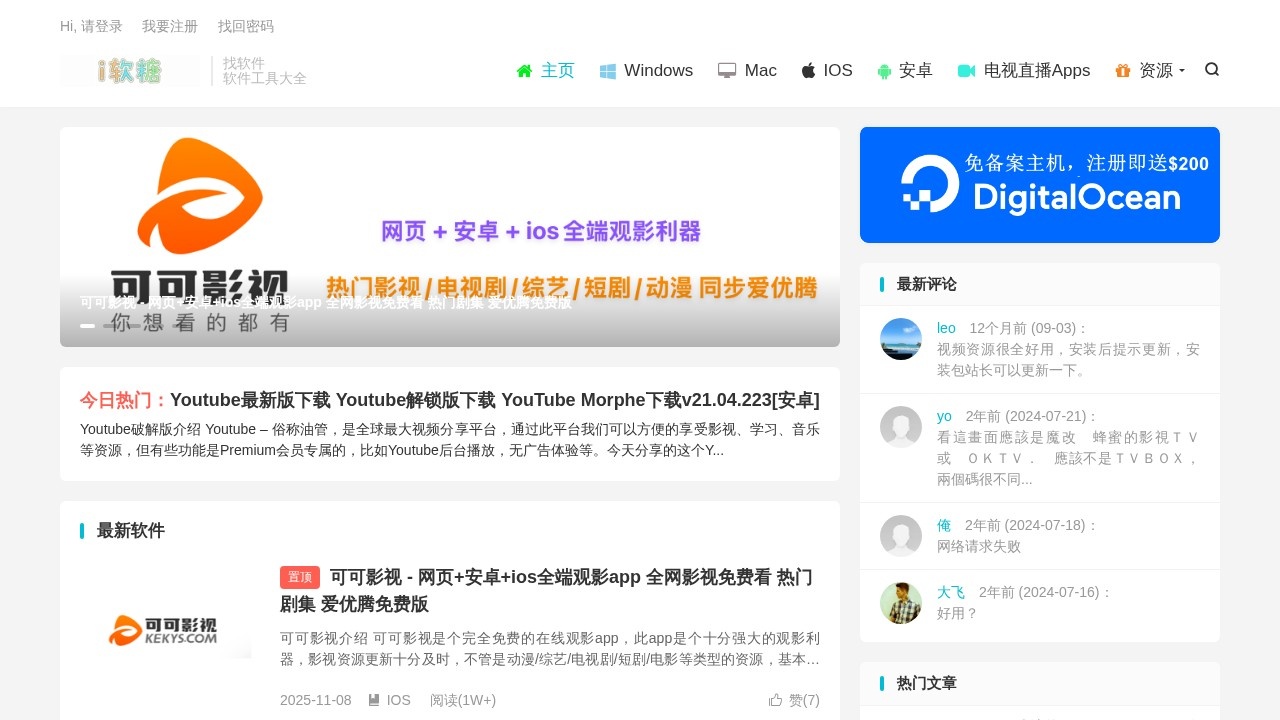
Task: Click the comment text 网络请求失败
Action: pyautogui.click(x=979, y=547)
